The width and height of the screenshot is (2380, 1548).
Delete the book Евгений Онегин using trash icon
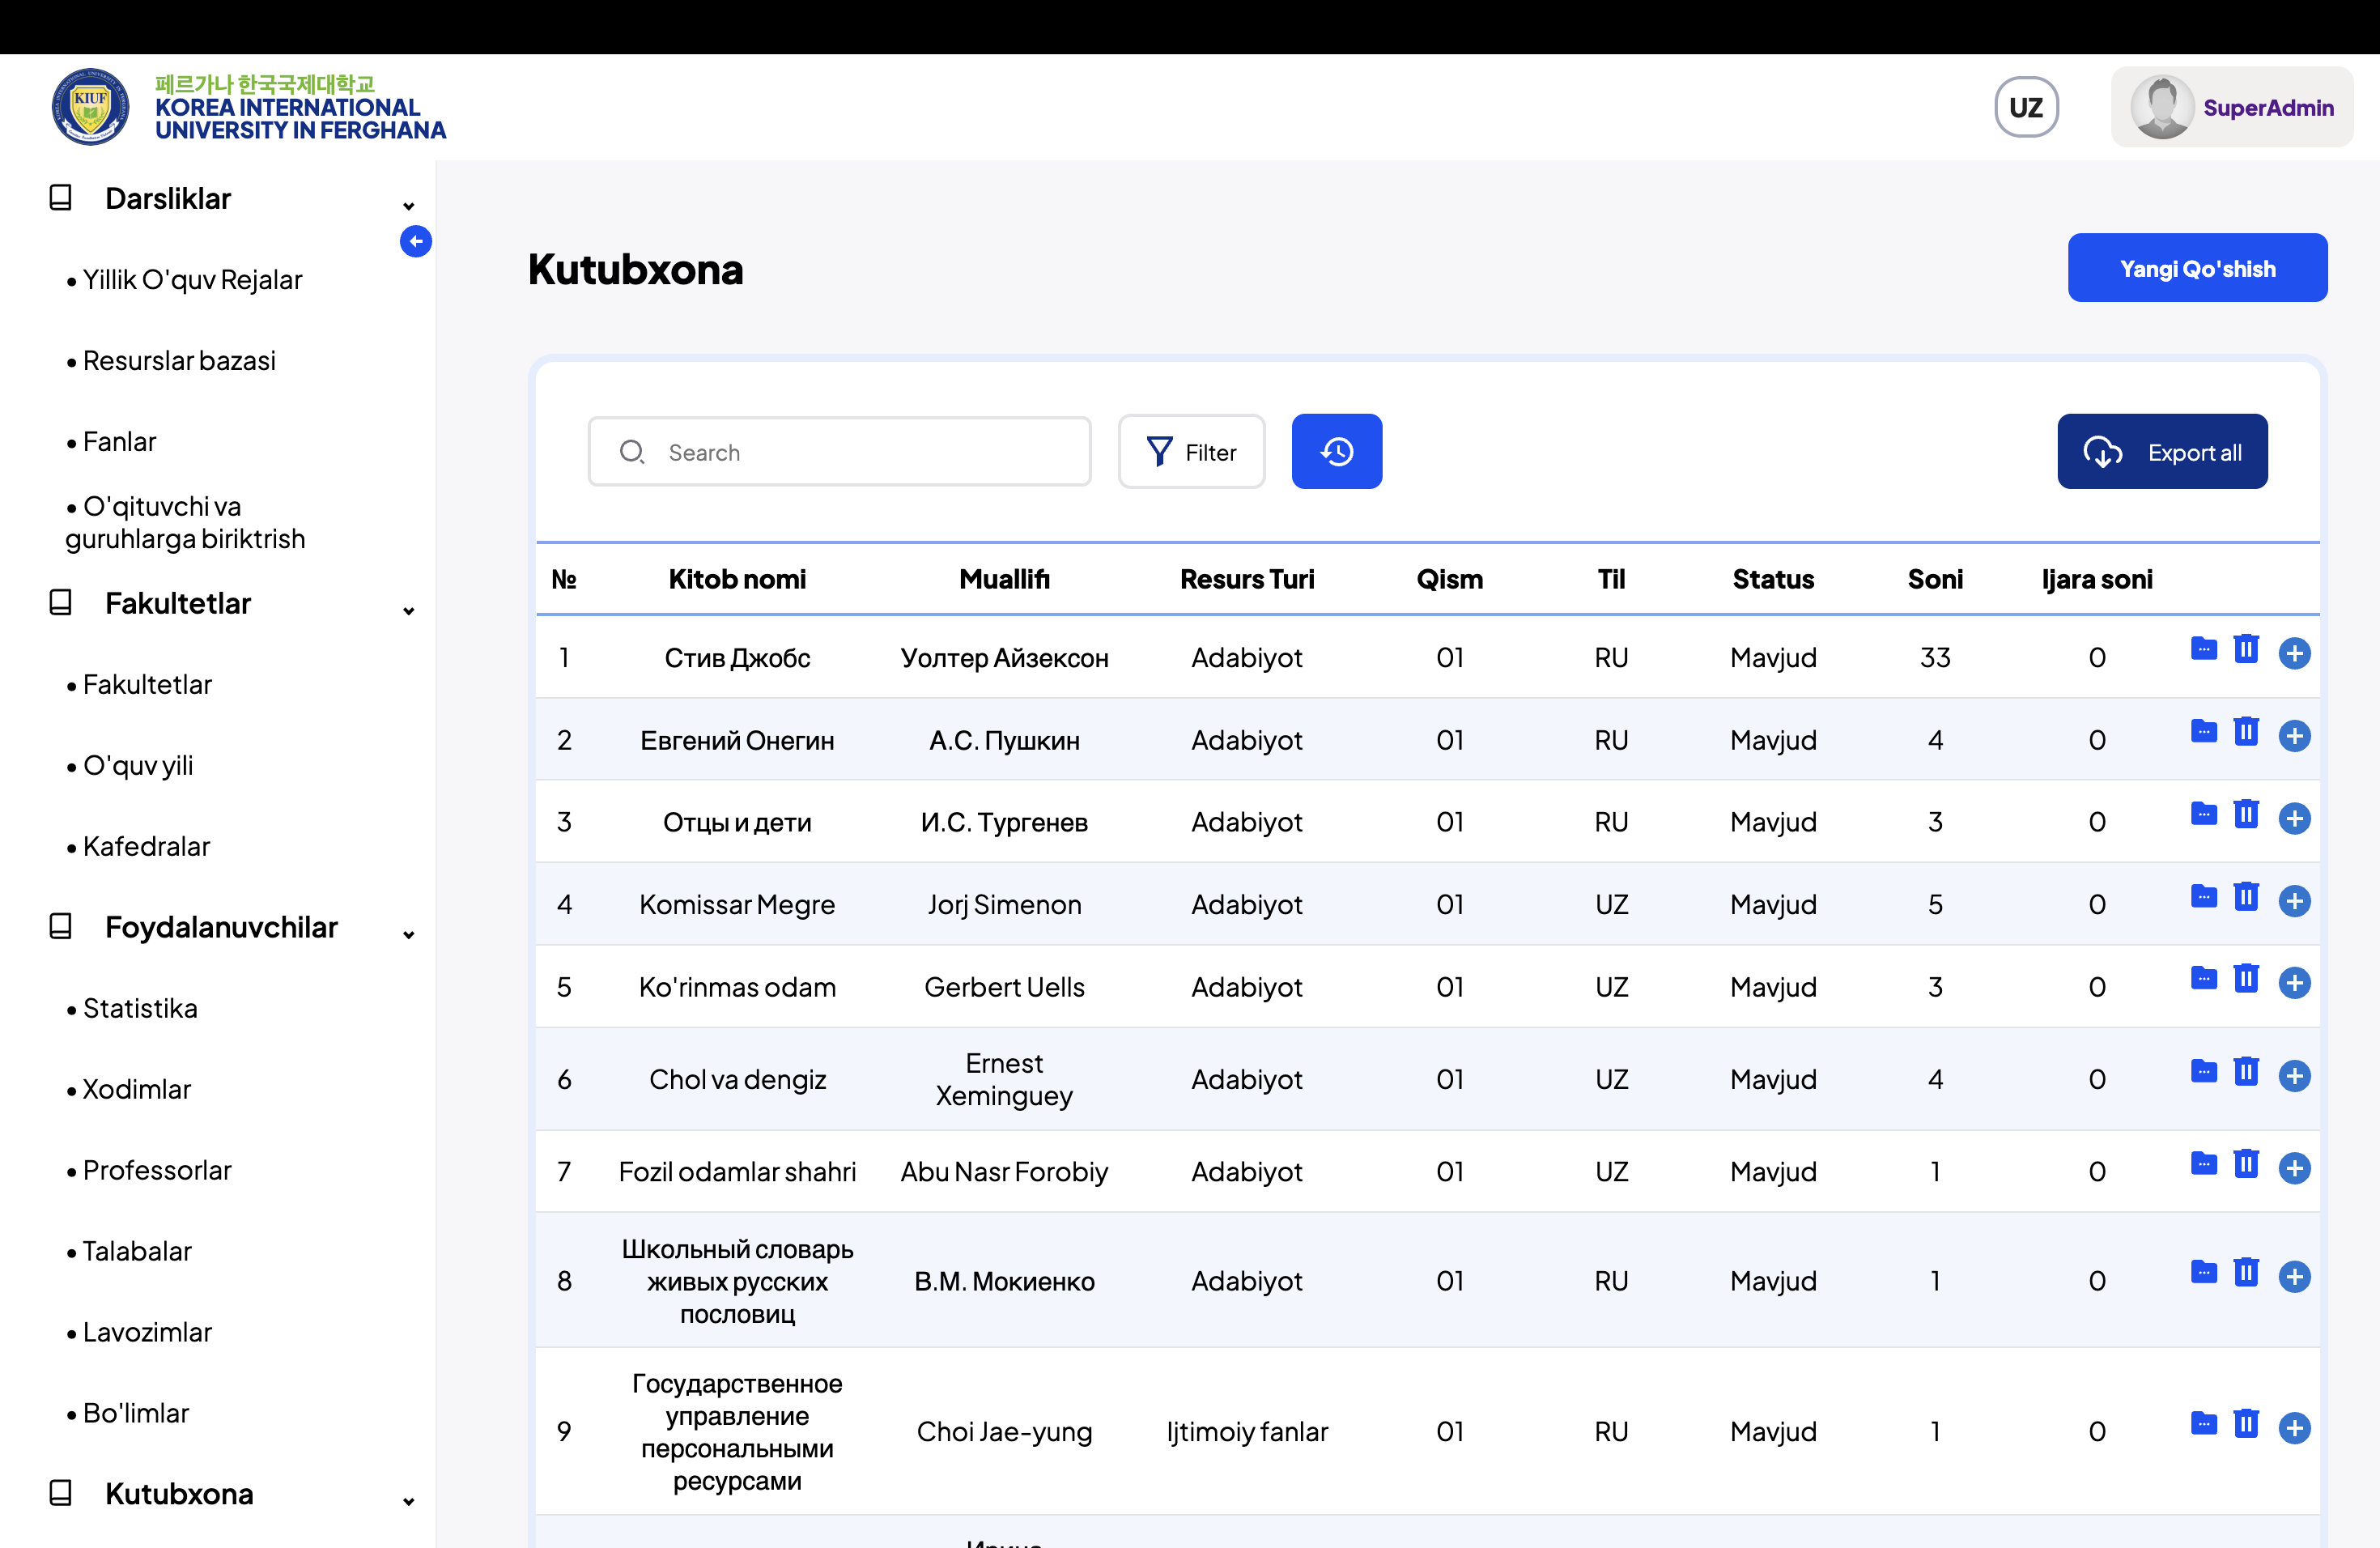click(2247, 732)
